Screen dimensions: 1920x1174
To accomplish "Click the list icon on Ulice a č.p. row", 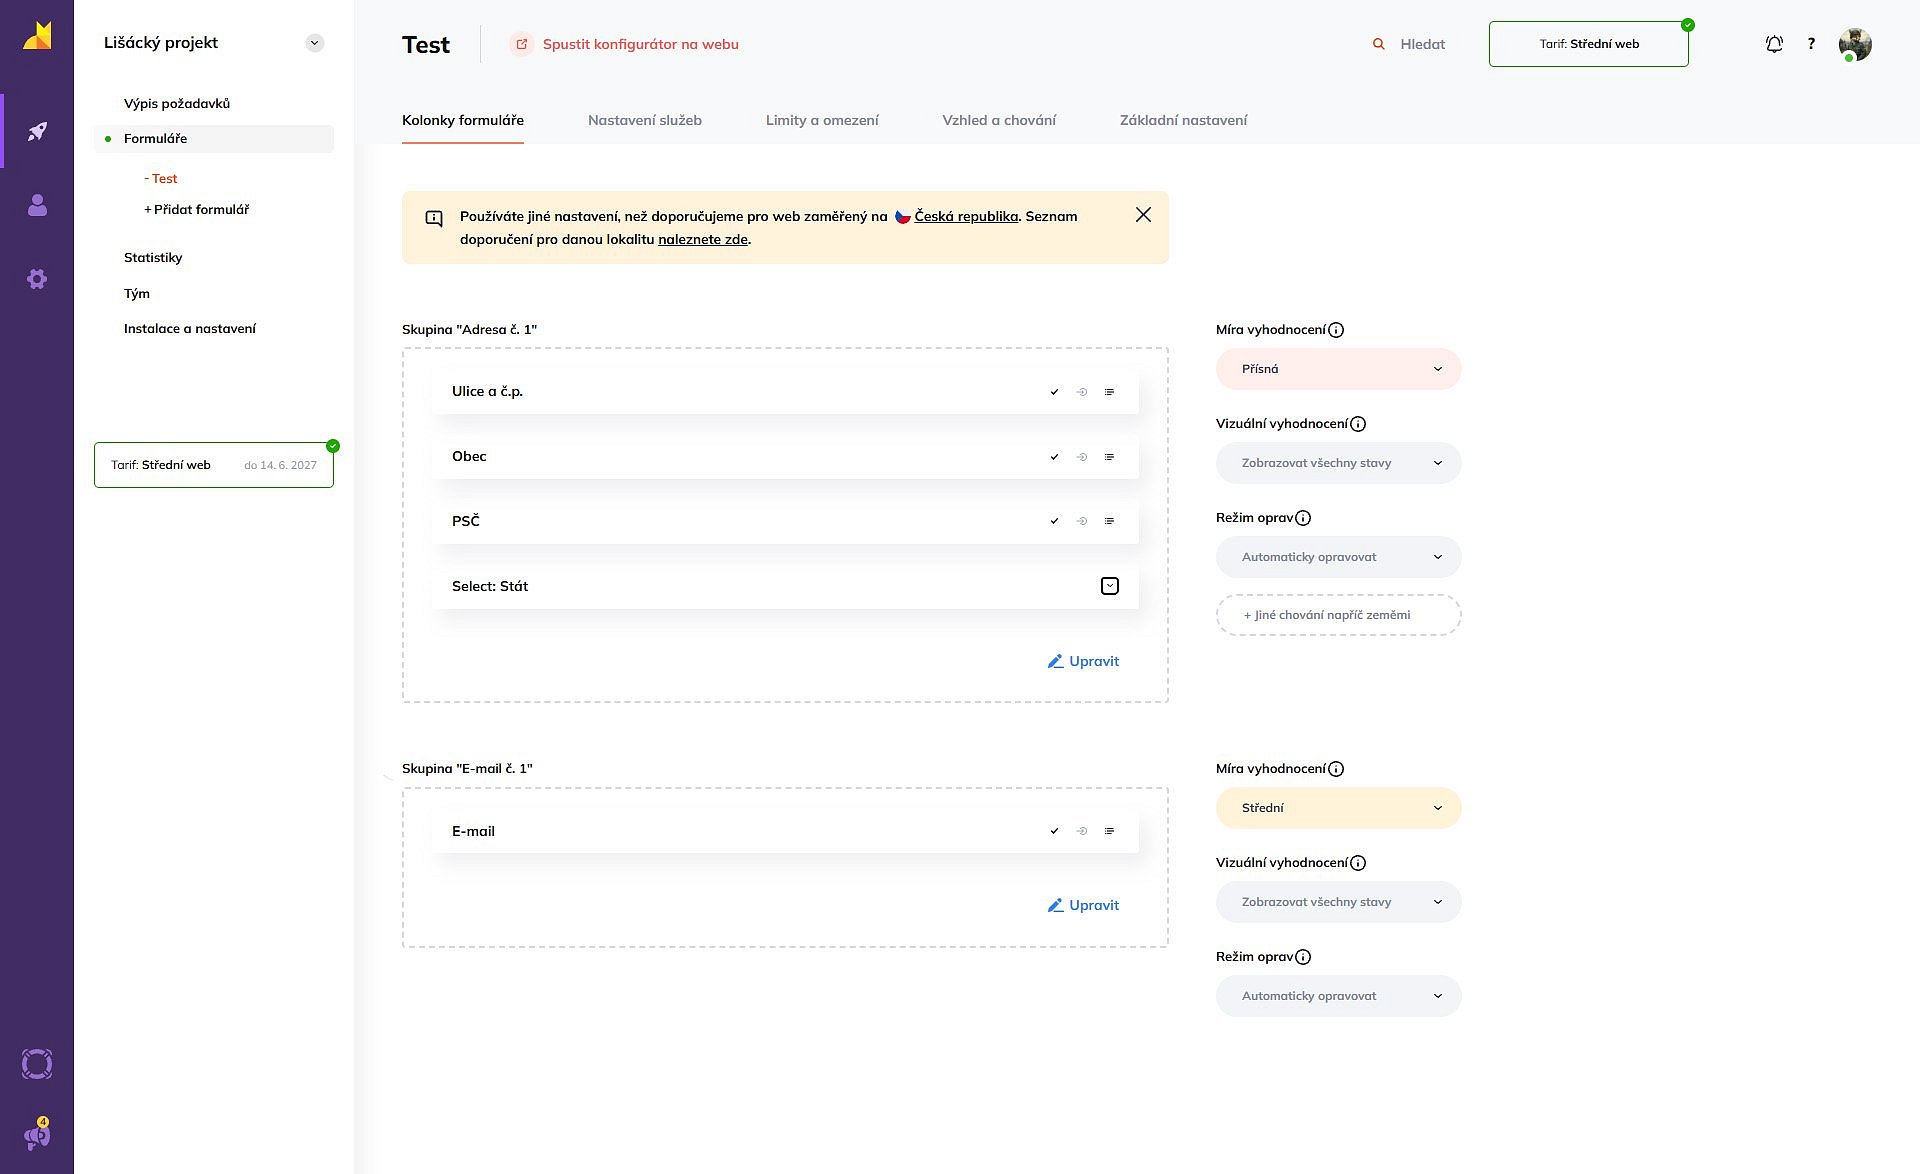I will coord(1109,392).
